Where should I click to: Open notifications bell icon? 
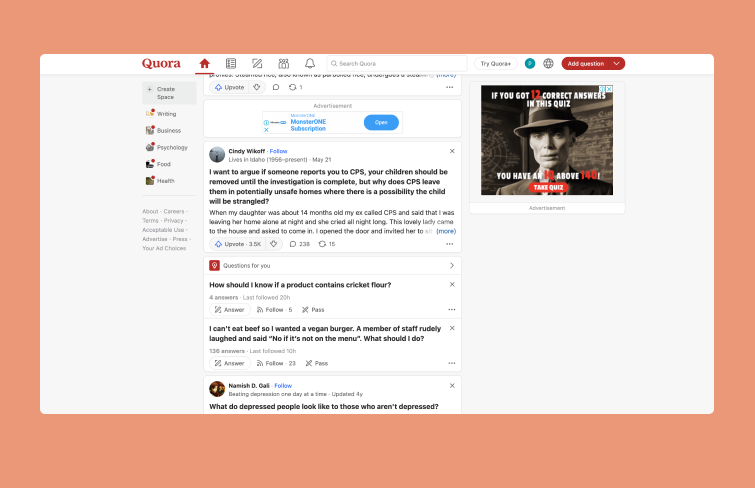click(x=310, y=64)
